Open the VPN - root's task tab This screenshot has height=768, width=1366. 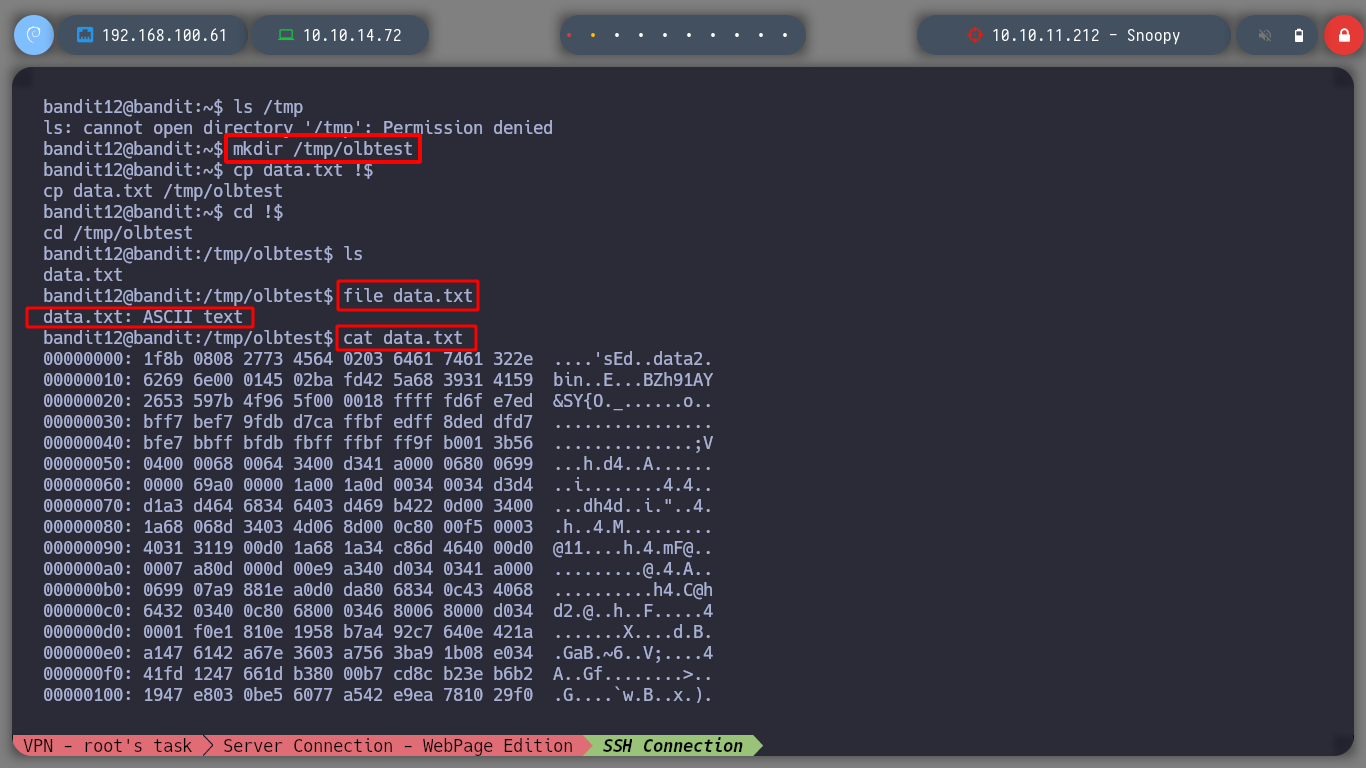tap(108, 746)
